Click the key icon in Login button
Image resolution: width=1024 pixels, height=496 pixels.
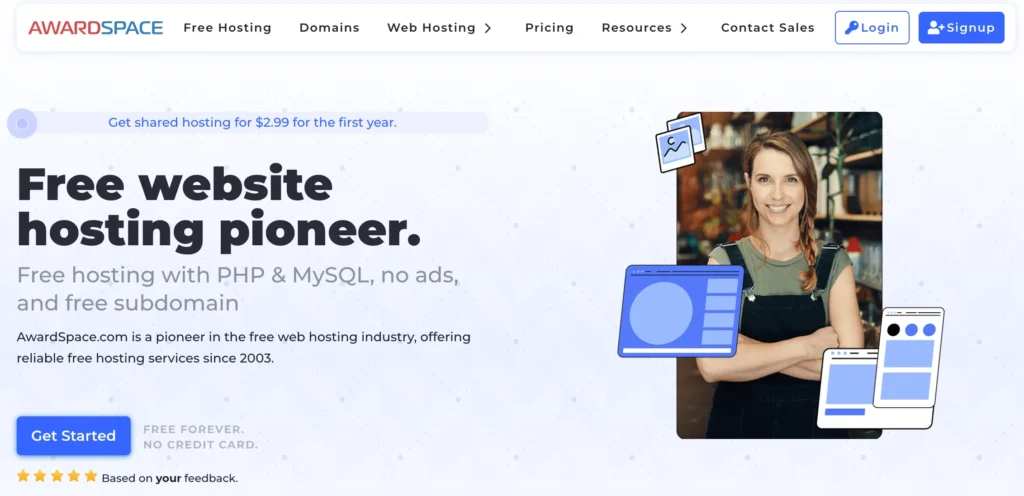[852, 27]
